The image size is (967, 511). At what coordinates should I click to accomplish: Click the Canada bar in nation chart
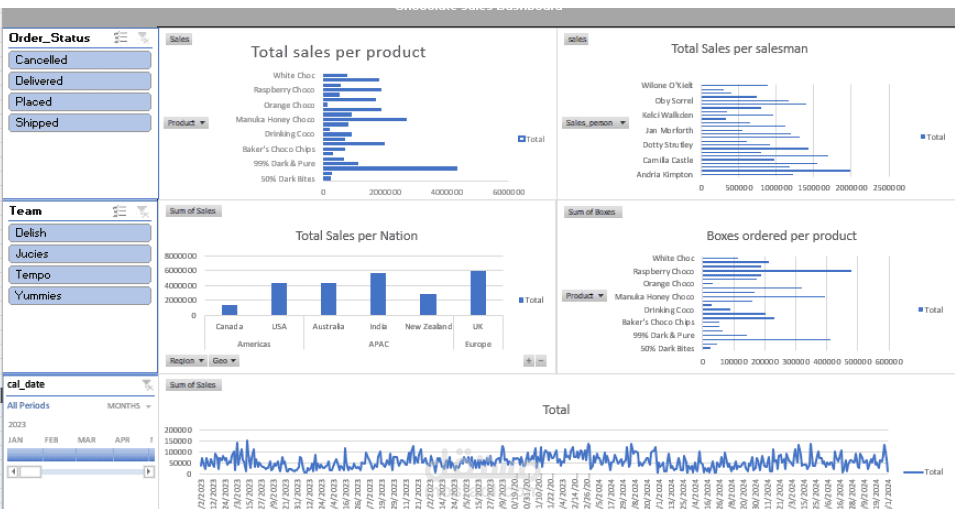click(x=229, y=310)
